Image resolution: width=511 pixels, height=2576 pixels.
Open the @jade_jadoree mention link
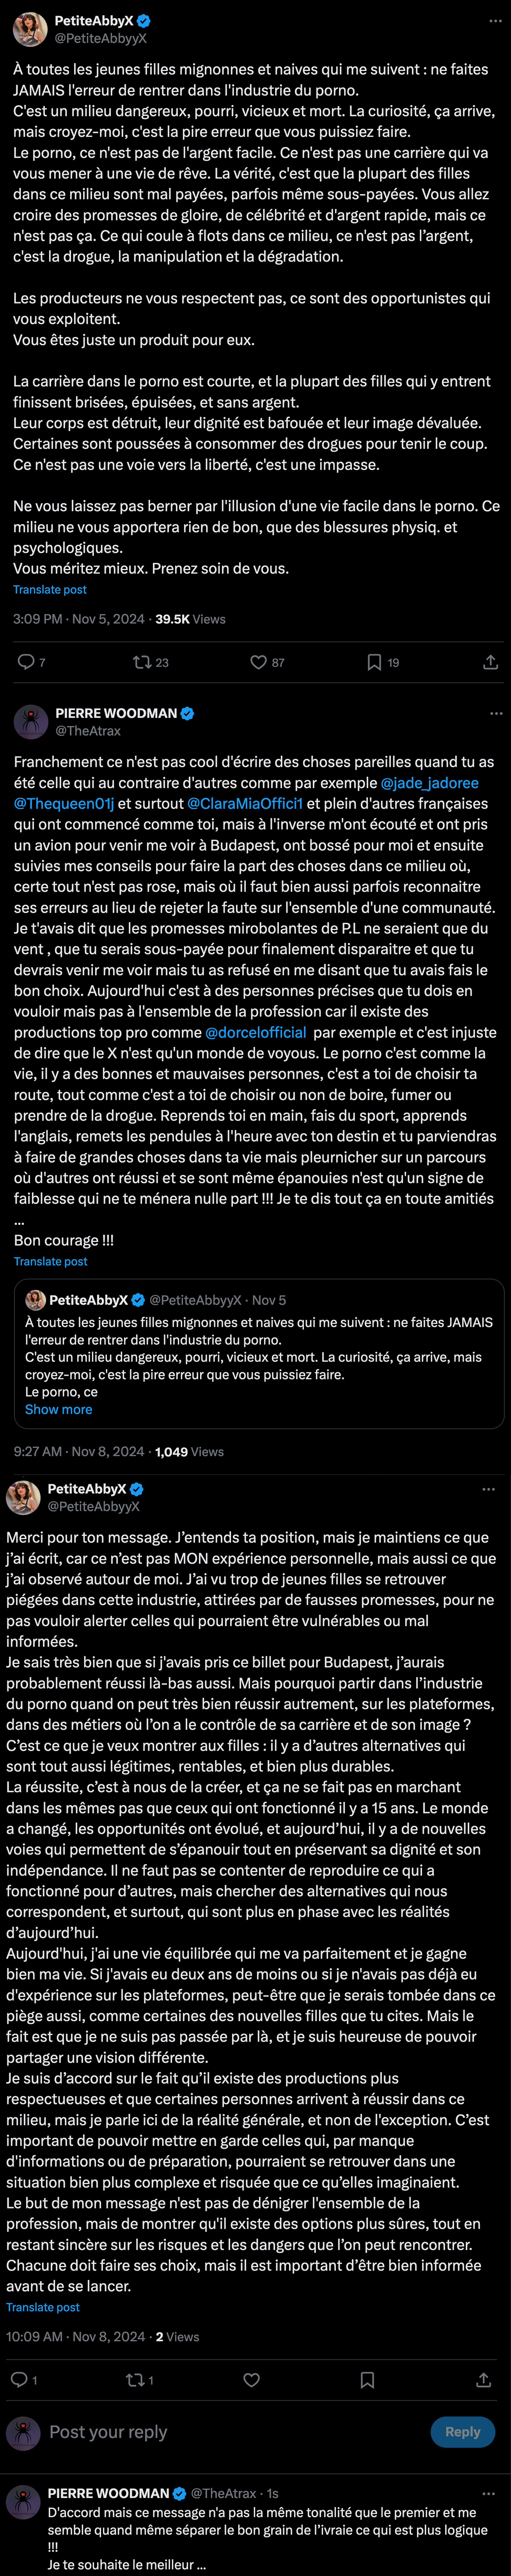pos(430,783)
